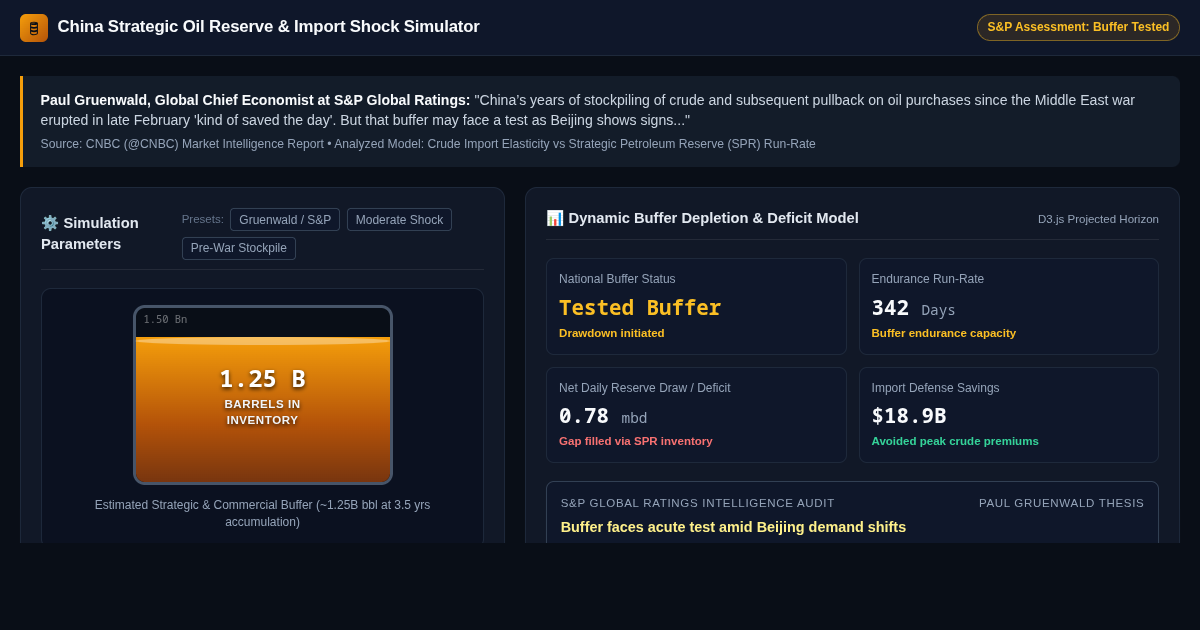Click the 'Buffer endurance capacity' note

point(944,333)
